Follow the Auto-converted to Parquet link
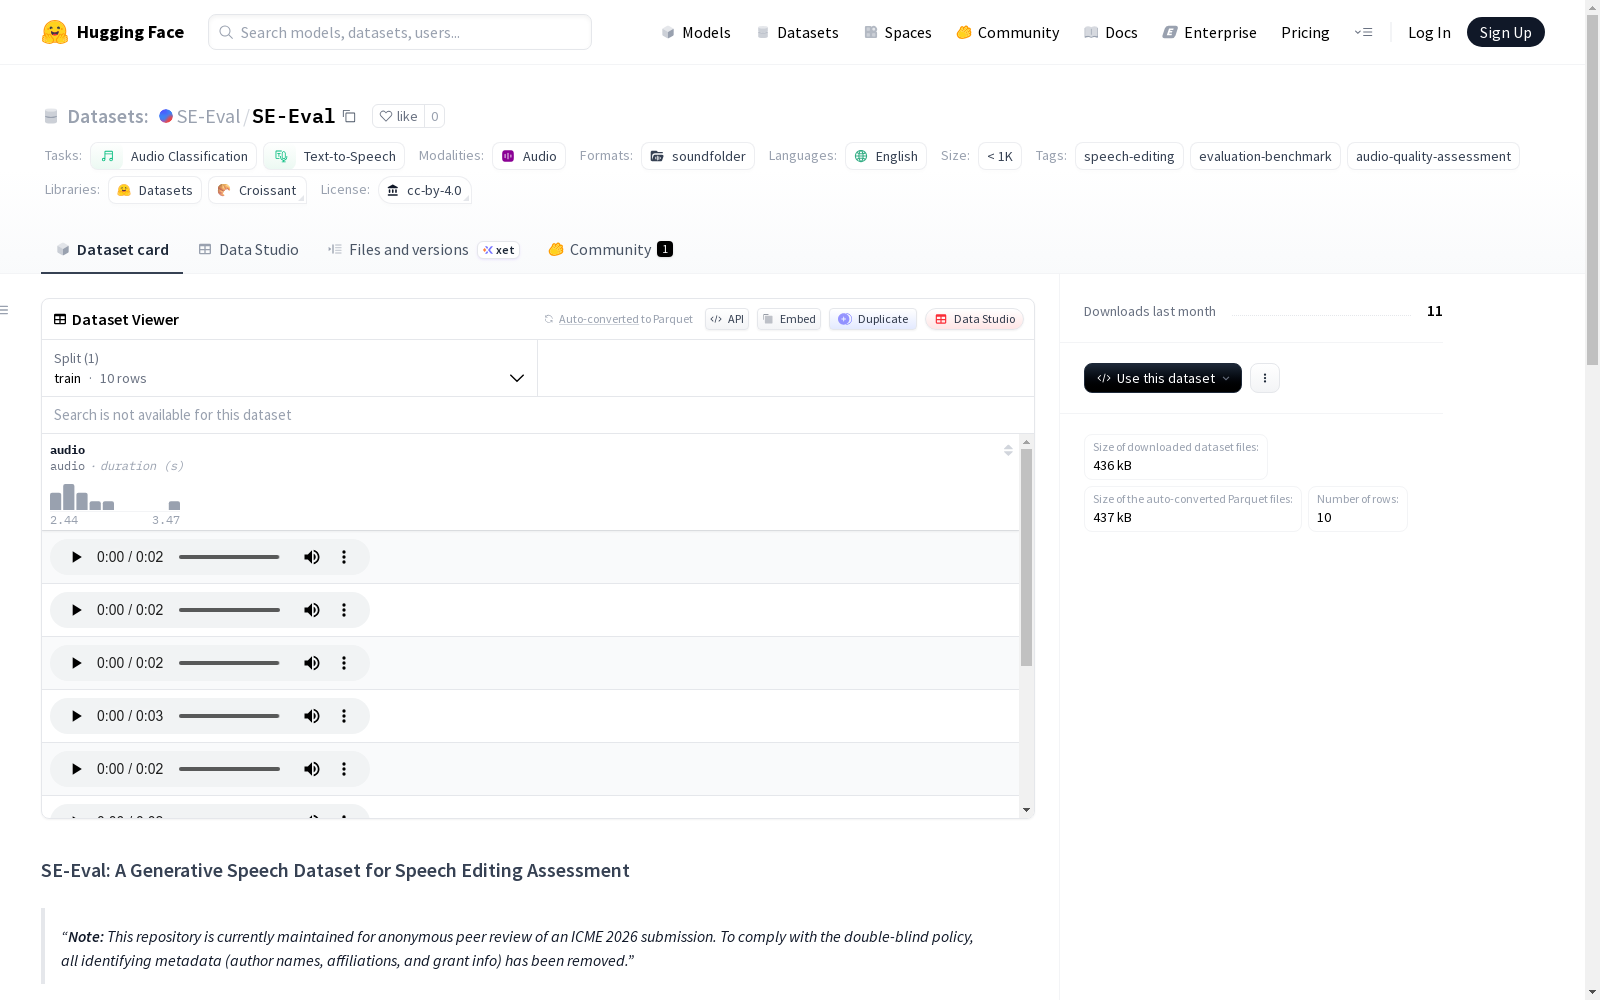 (x=598, y=319)
